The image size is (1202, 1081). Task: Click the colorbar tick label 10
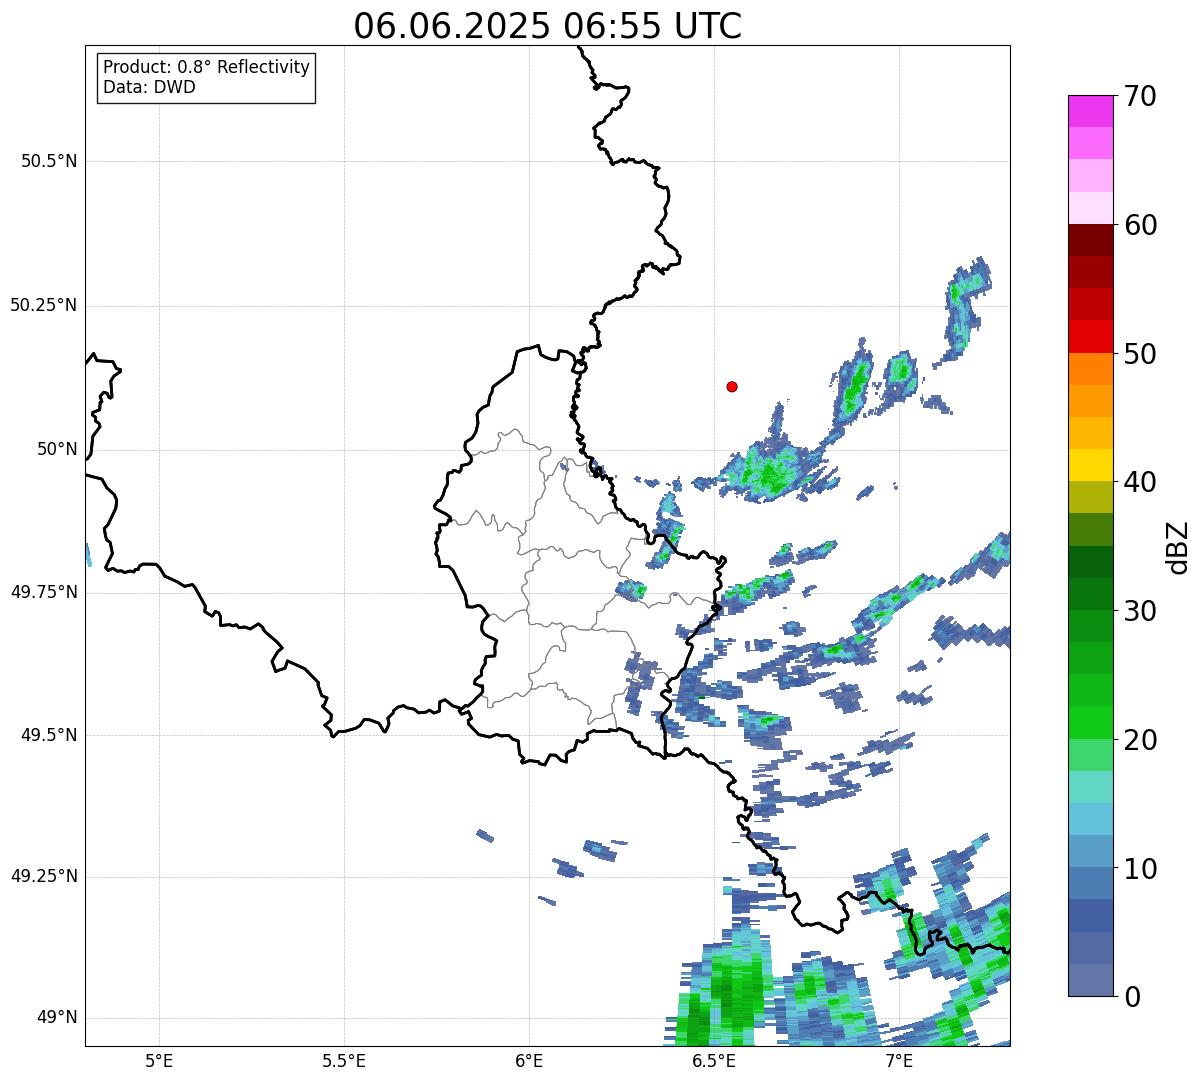[1141, 868]
